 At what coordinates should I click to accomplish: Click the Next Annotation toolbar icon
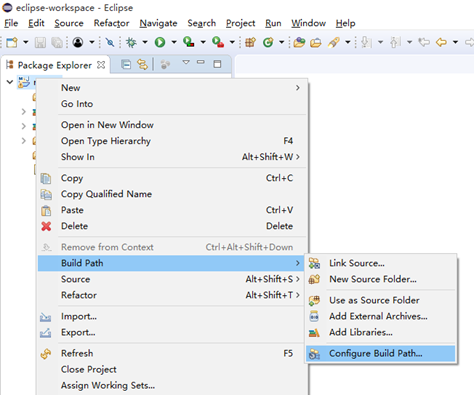[366, 42]
